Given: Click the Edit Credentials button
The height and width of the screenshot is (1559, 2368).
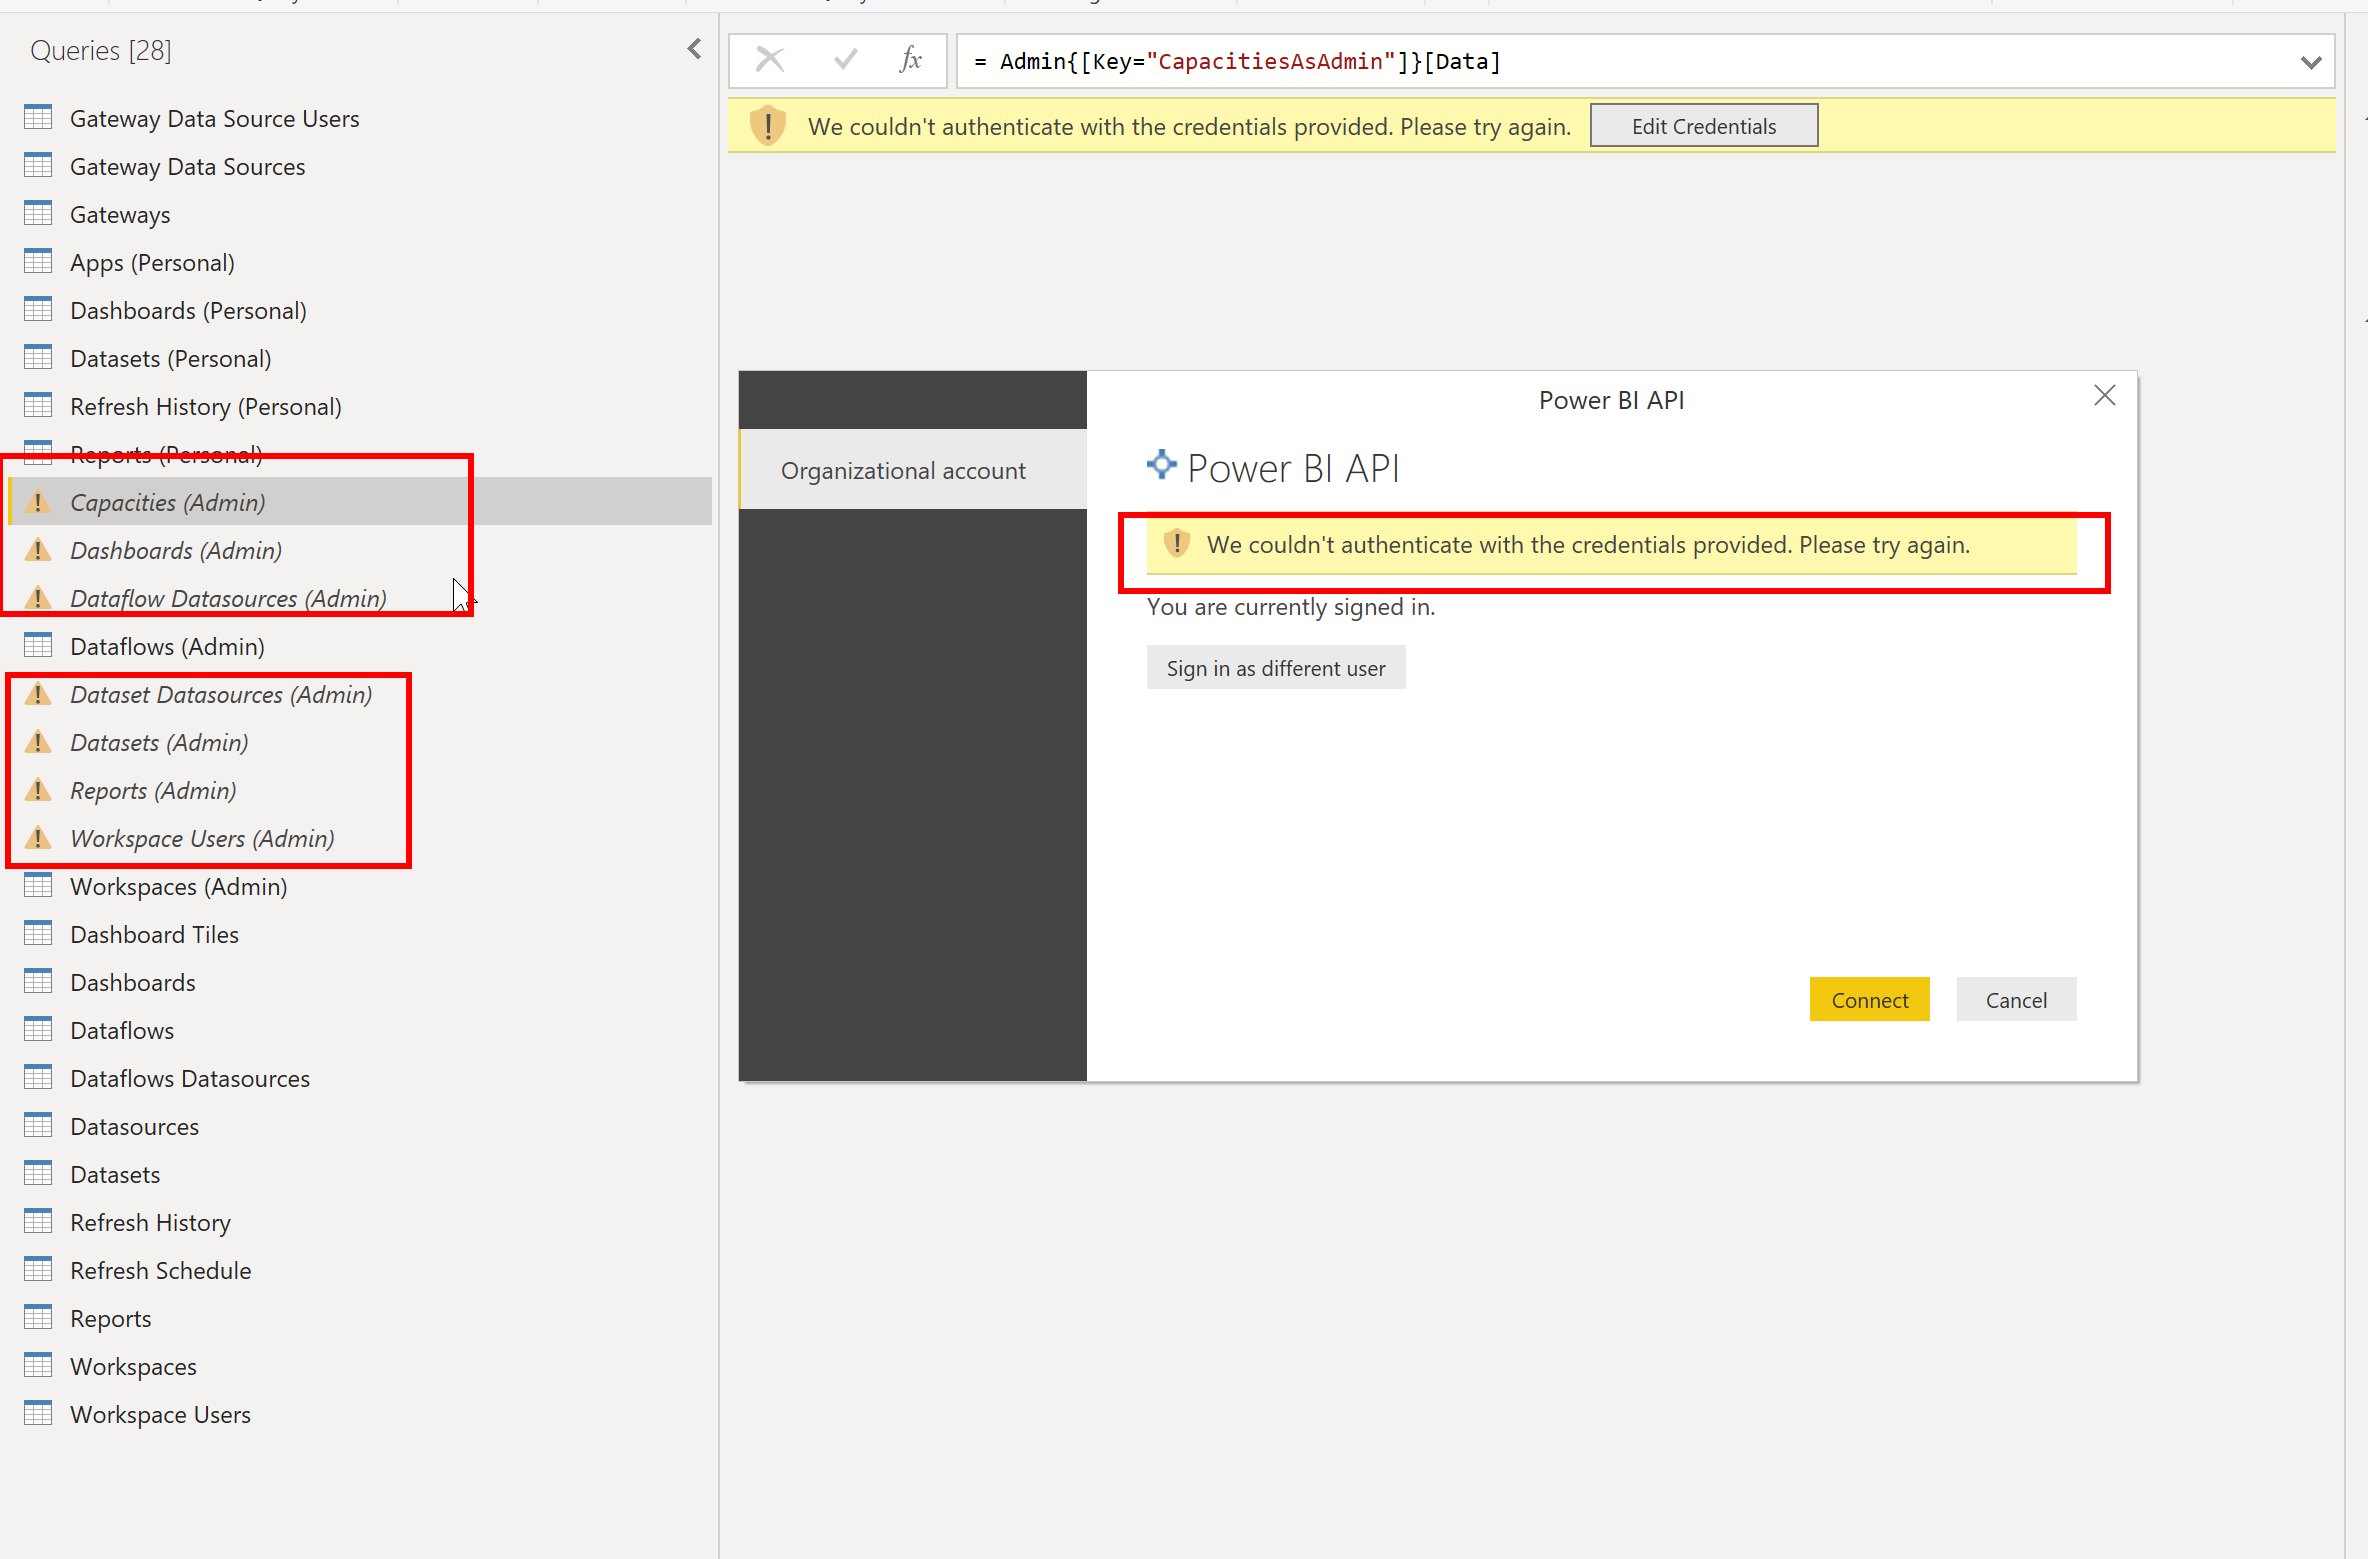Looking at the screenshot, I should 1703,125.
